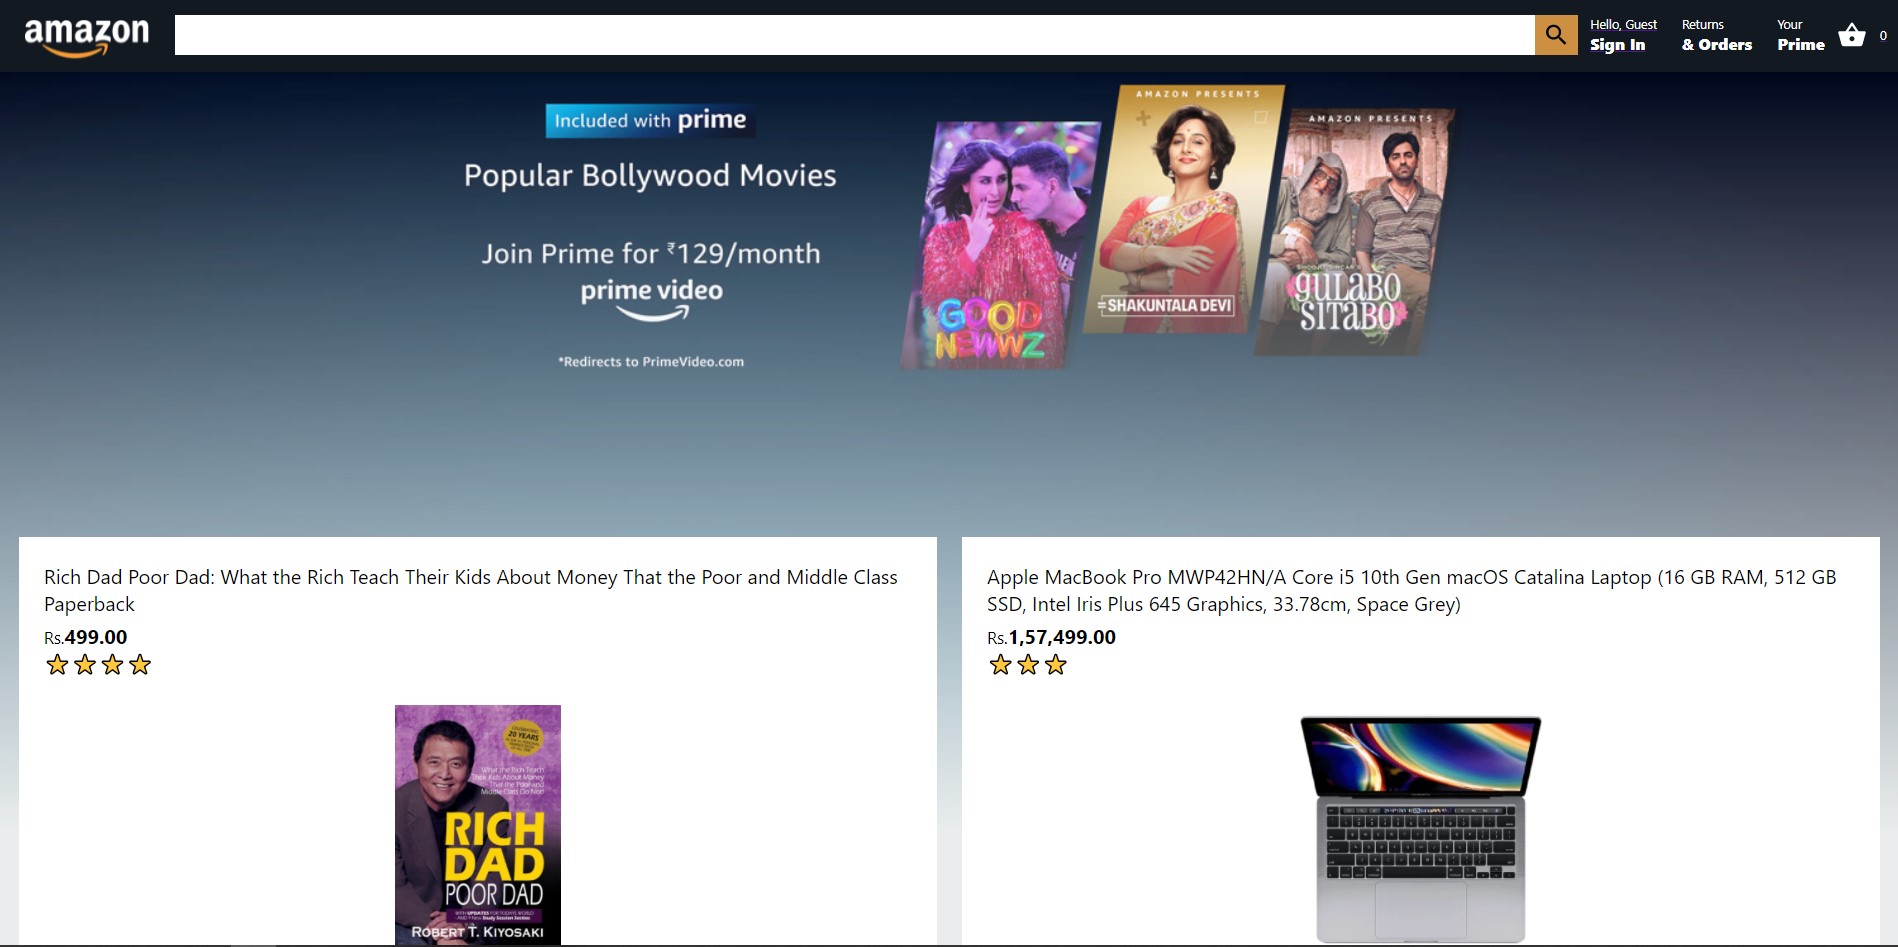This screenshot has width=1898, height=947.
Task: Click the Rich Dad Poor Dad book cover
Action: click(x=478, y=825)
